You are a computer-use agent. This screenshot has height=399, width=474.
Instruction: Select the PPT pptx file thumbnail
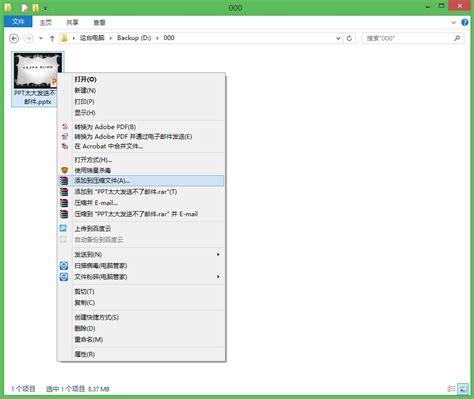37,71
